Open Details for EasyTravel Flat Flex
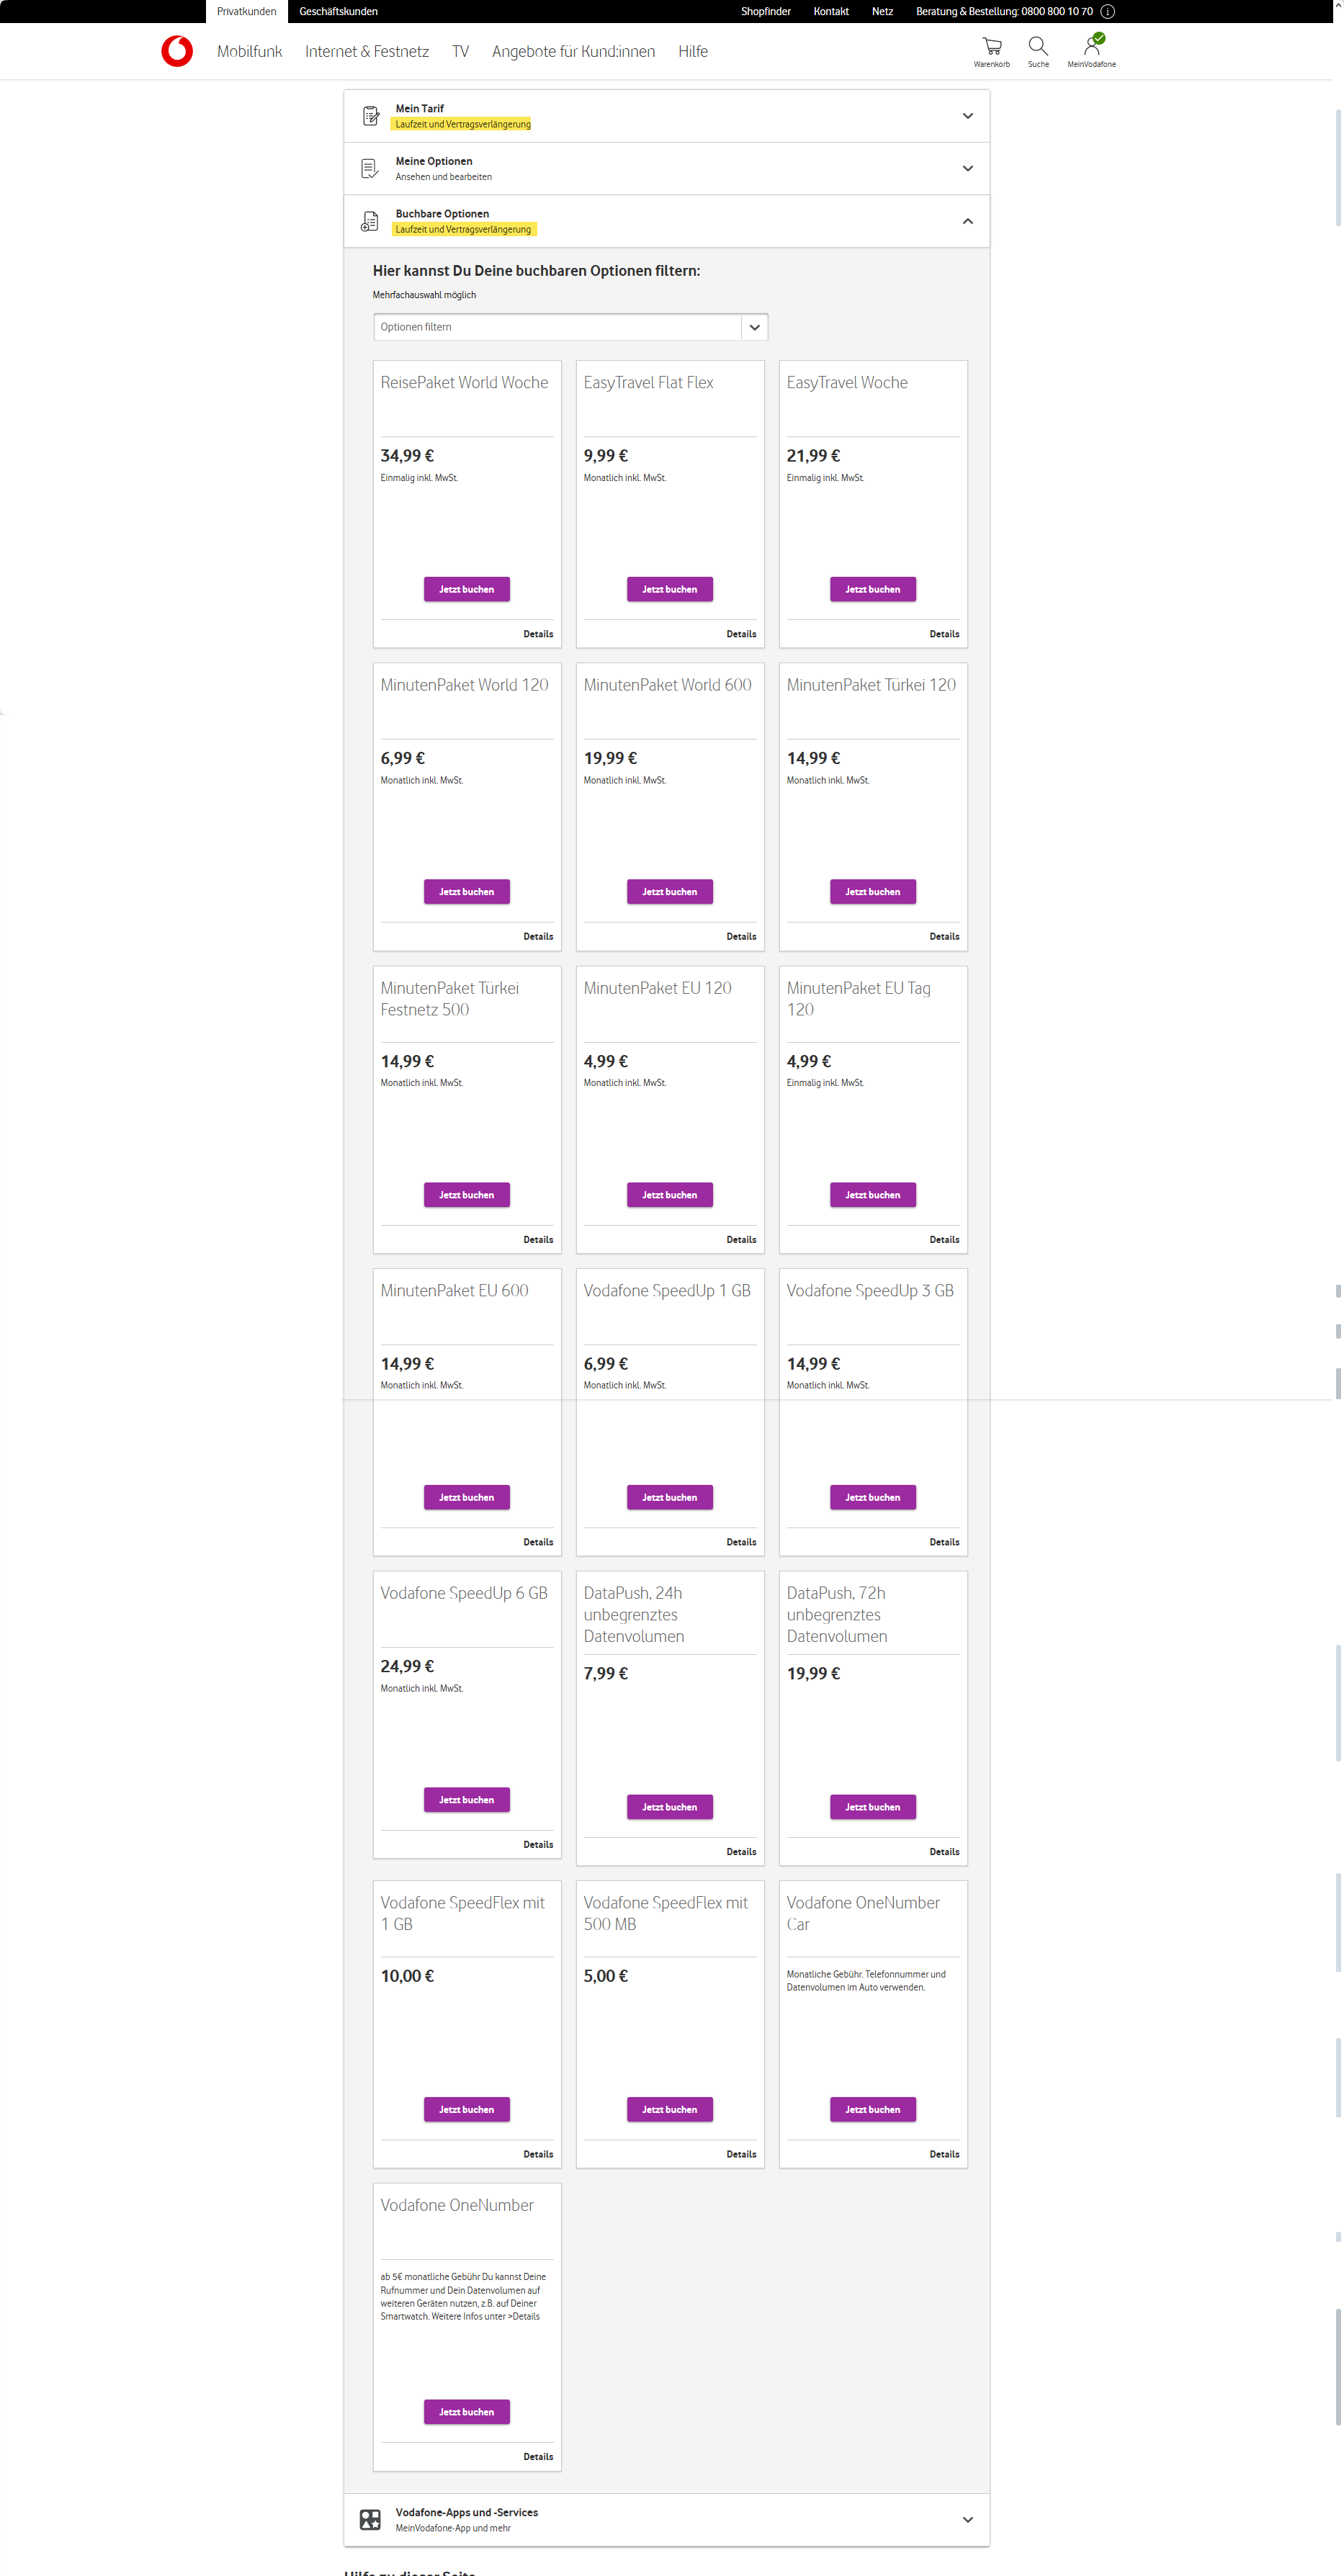Viewport: 1344px width, 2576px height. (x=740, y=634)
